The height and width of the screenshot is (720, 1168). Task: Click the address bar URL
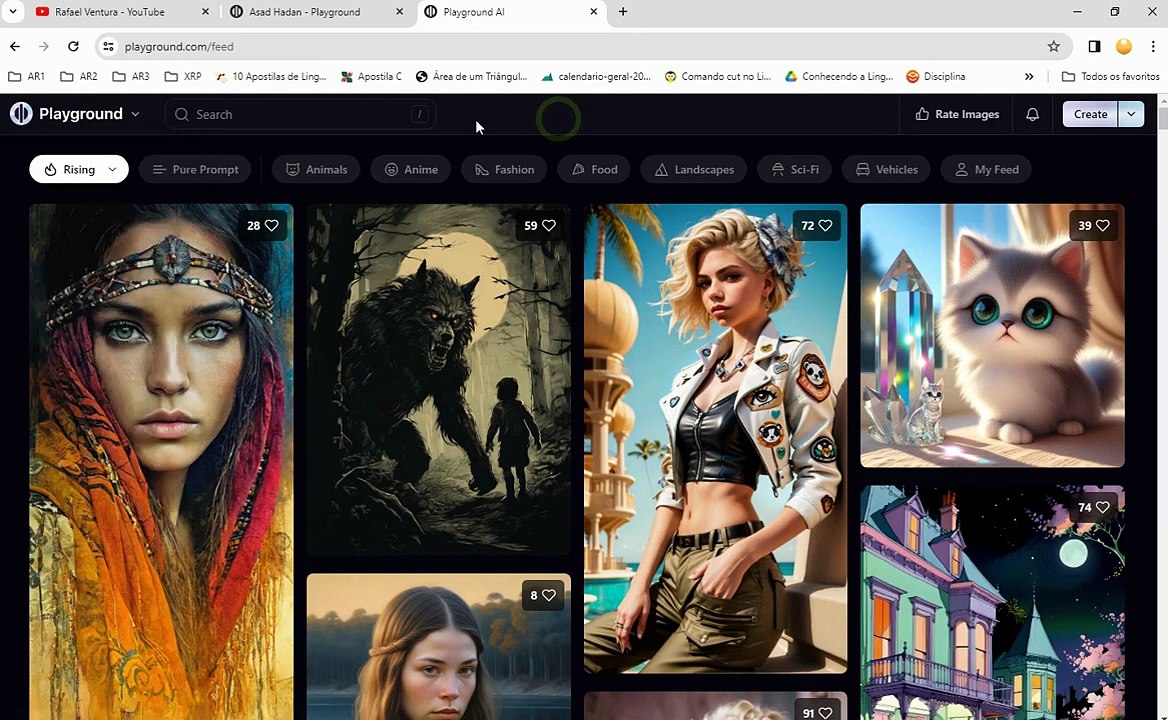(179, 46)
